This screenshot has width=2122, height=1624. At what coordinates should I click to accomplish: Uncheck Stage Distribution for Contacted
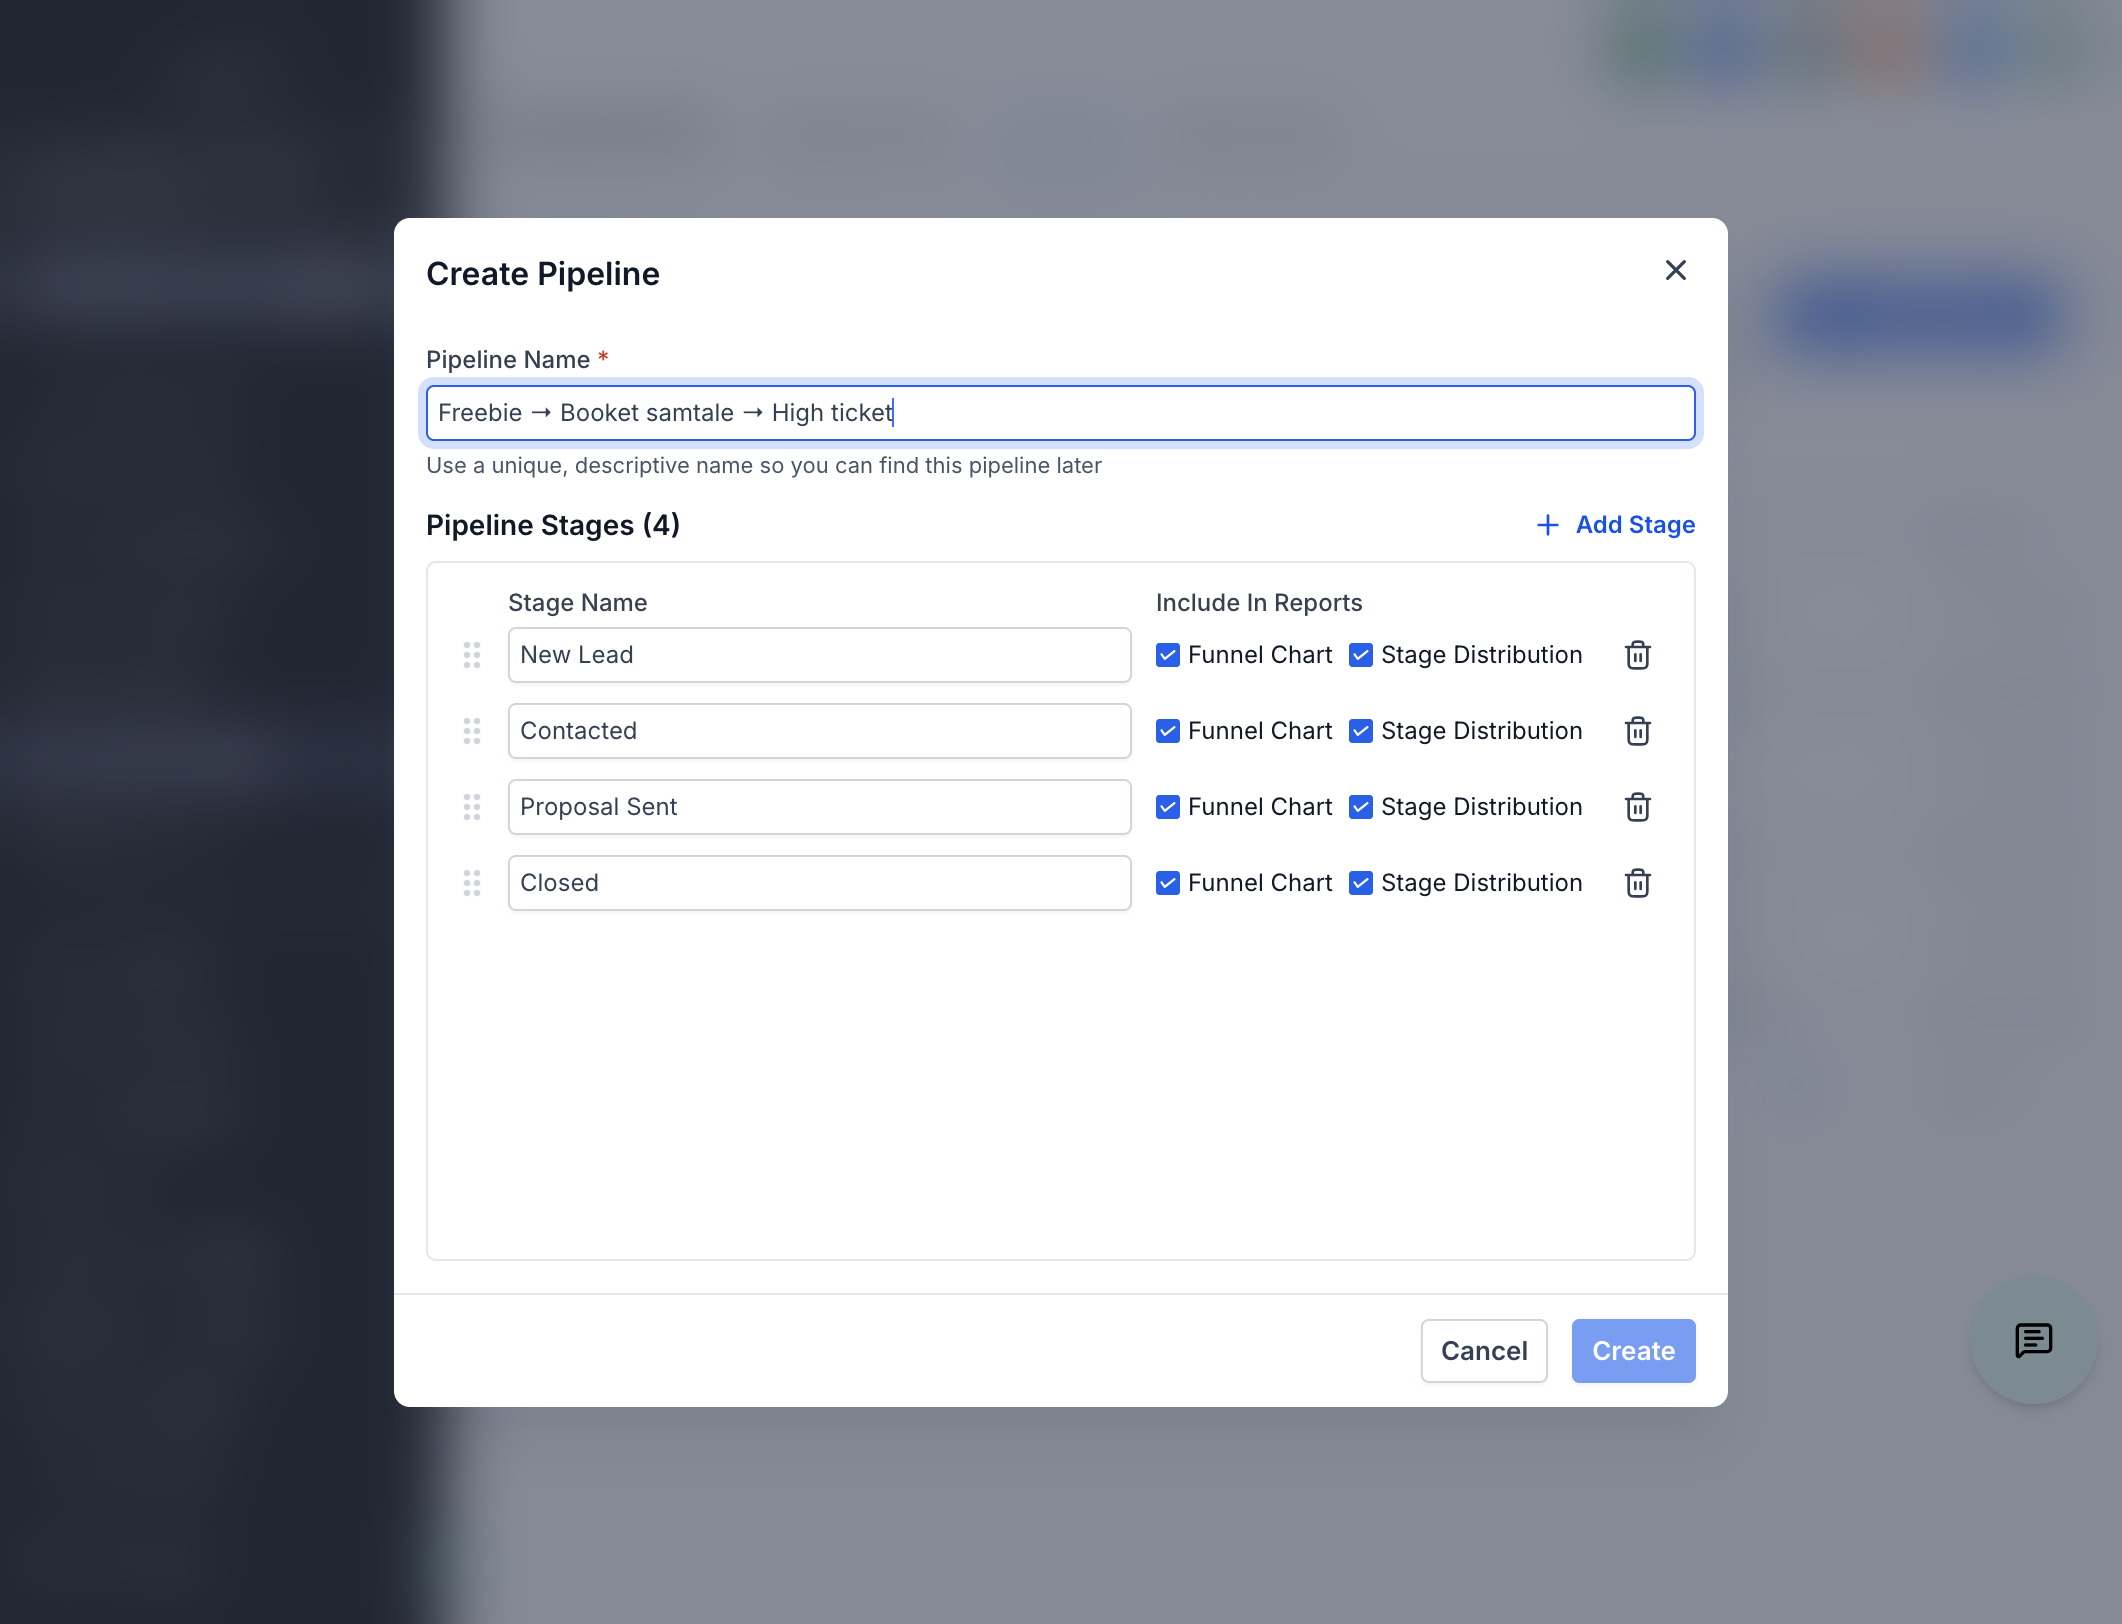tap(1360, 731)
